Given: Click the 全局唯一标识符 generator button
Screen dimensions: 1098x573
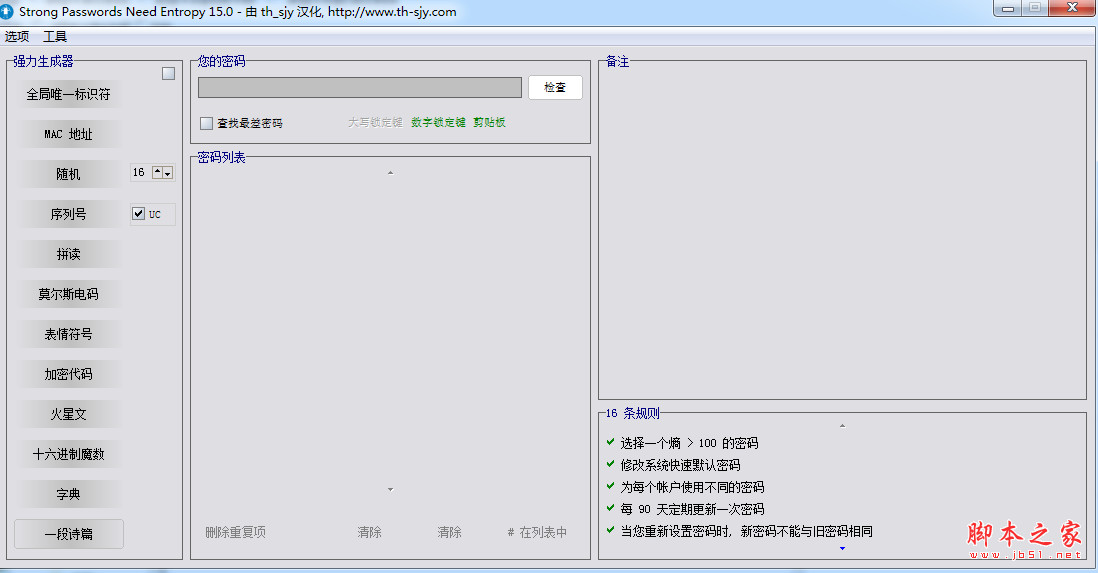Looking at the screenshot, I should (x=69, y=94).
